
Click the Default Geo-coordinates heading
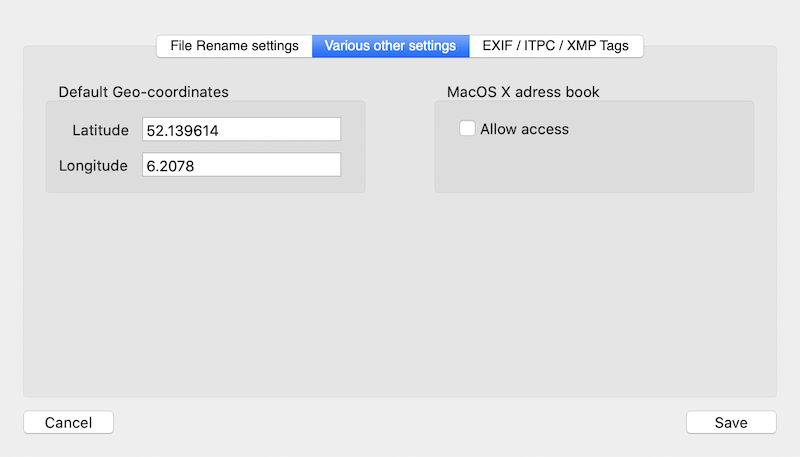(x=143, y=92)
